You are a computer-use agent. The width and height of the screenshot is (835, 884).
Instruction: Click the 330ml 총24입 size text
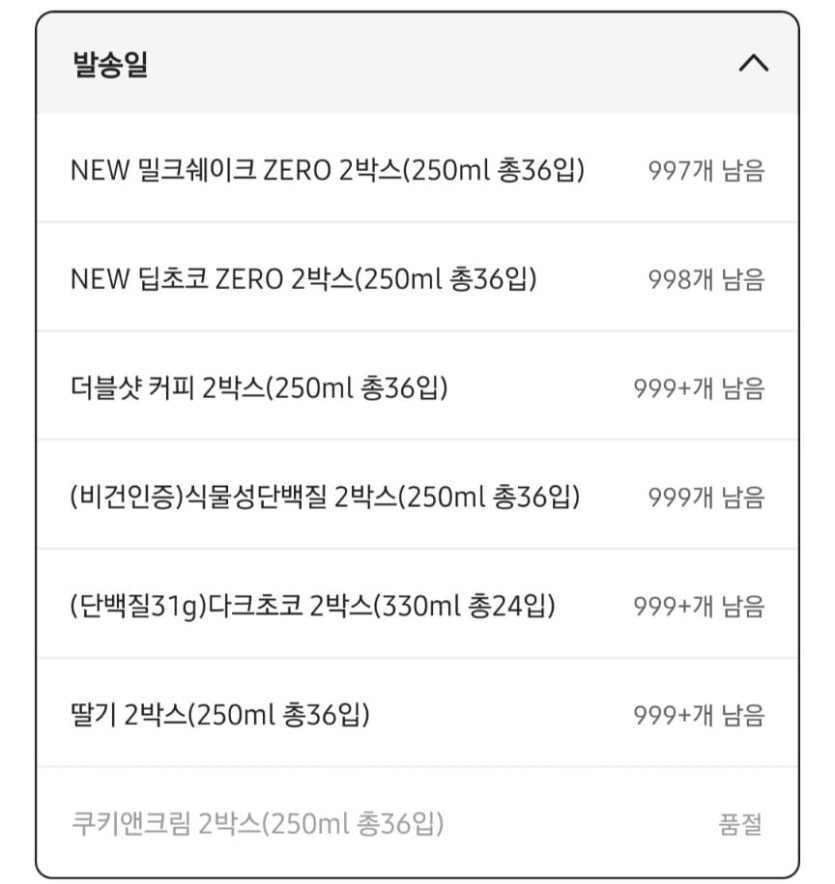(464, 606)
